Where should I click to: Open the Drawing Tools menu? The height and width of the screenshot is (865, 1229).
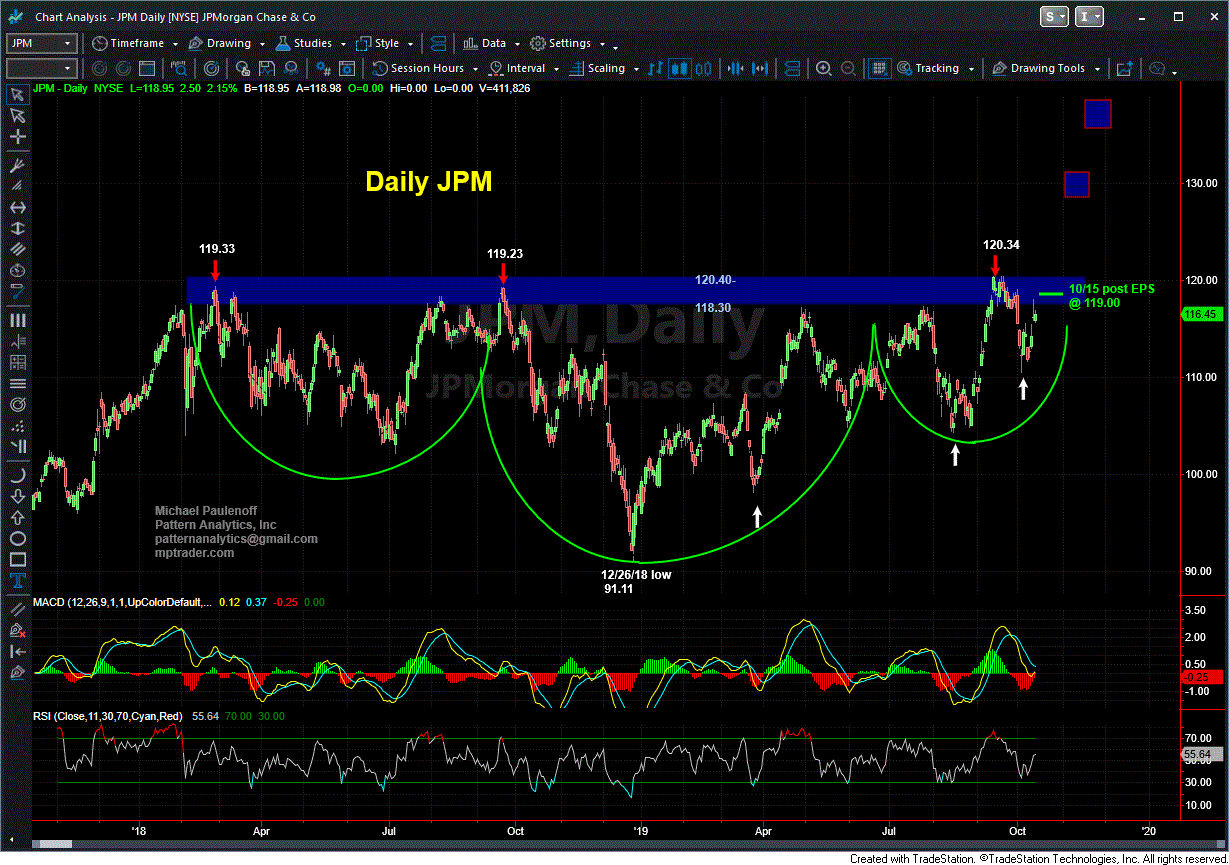[x=1047, y=68]
